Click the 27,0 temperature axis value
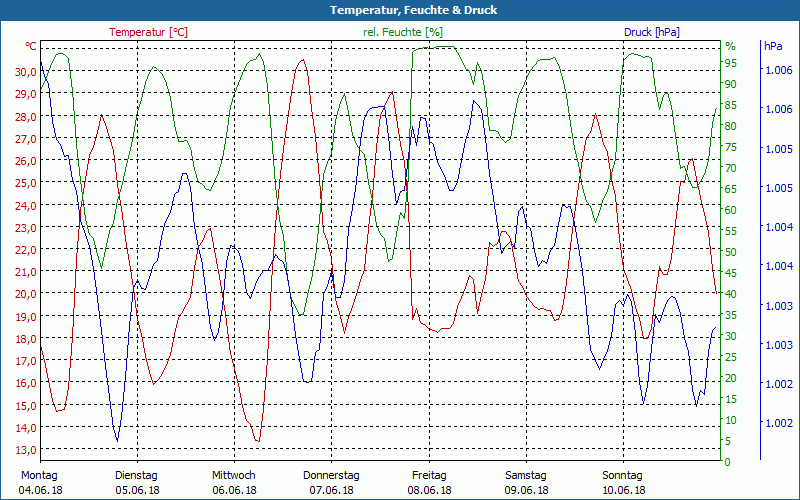Viewport: 800px width, 500px height. 26,139
